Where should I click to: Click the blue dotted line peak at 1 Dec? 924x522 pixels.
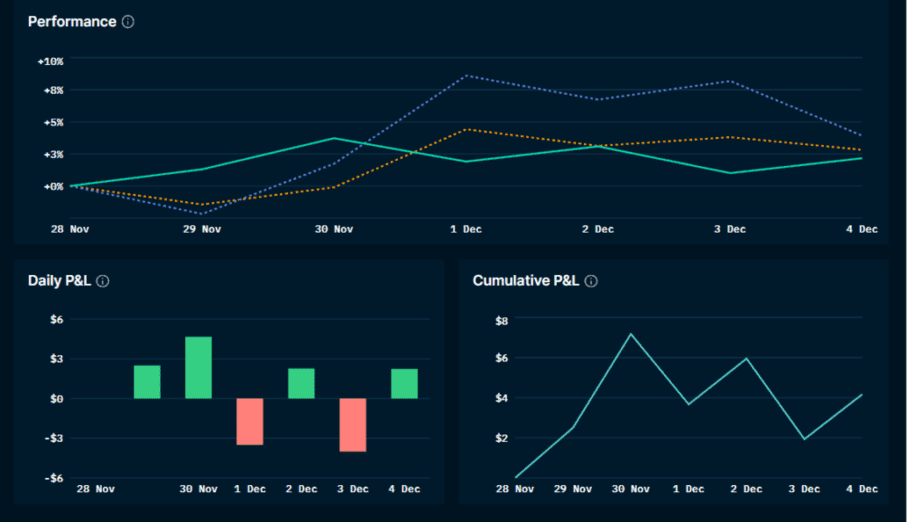(x=466, y=75)
